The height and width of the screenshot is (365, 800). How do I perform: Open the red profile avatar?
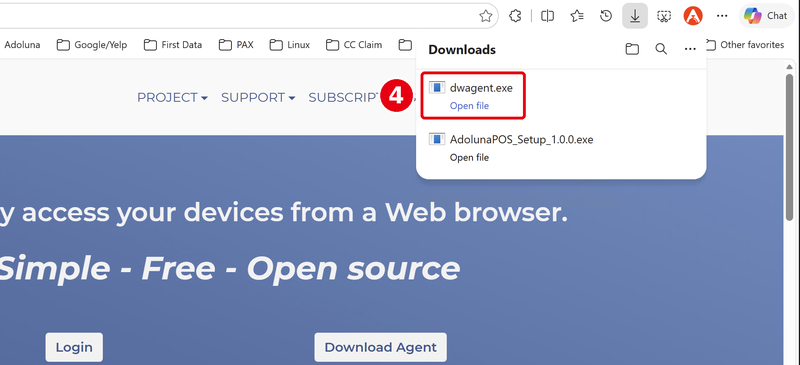(x=693, y=16)
